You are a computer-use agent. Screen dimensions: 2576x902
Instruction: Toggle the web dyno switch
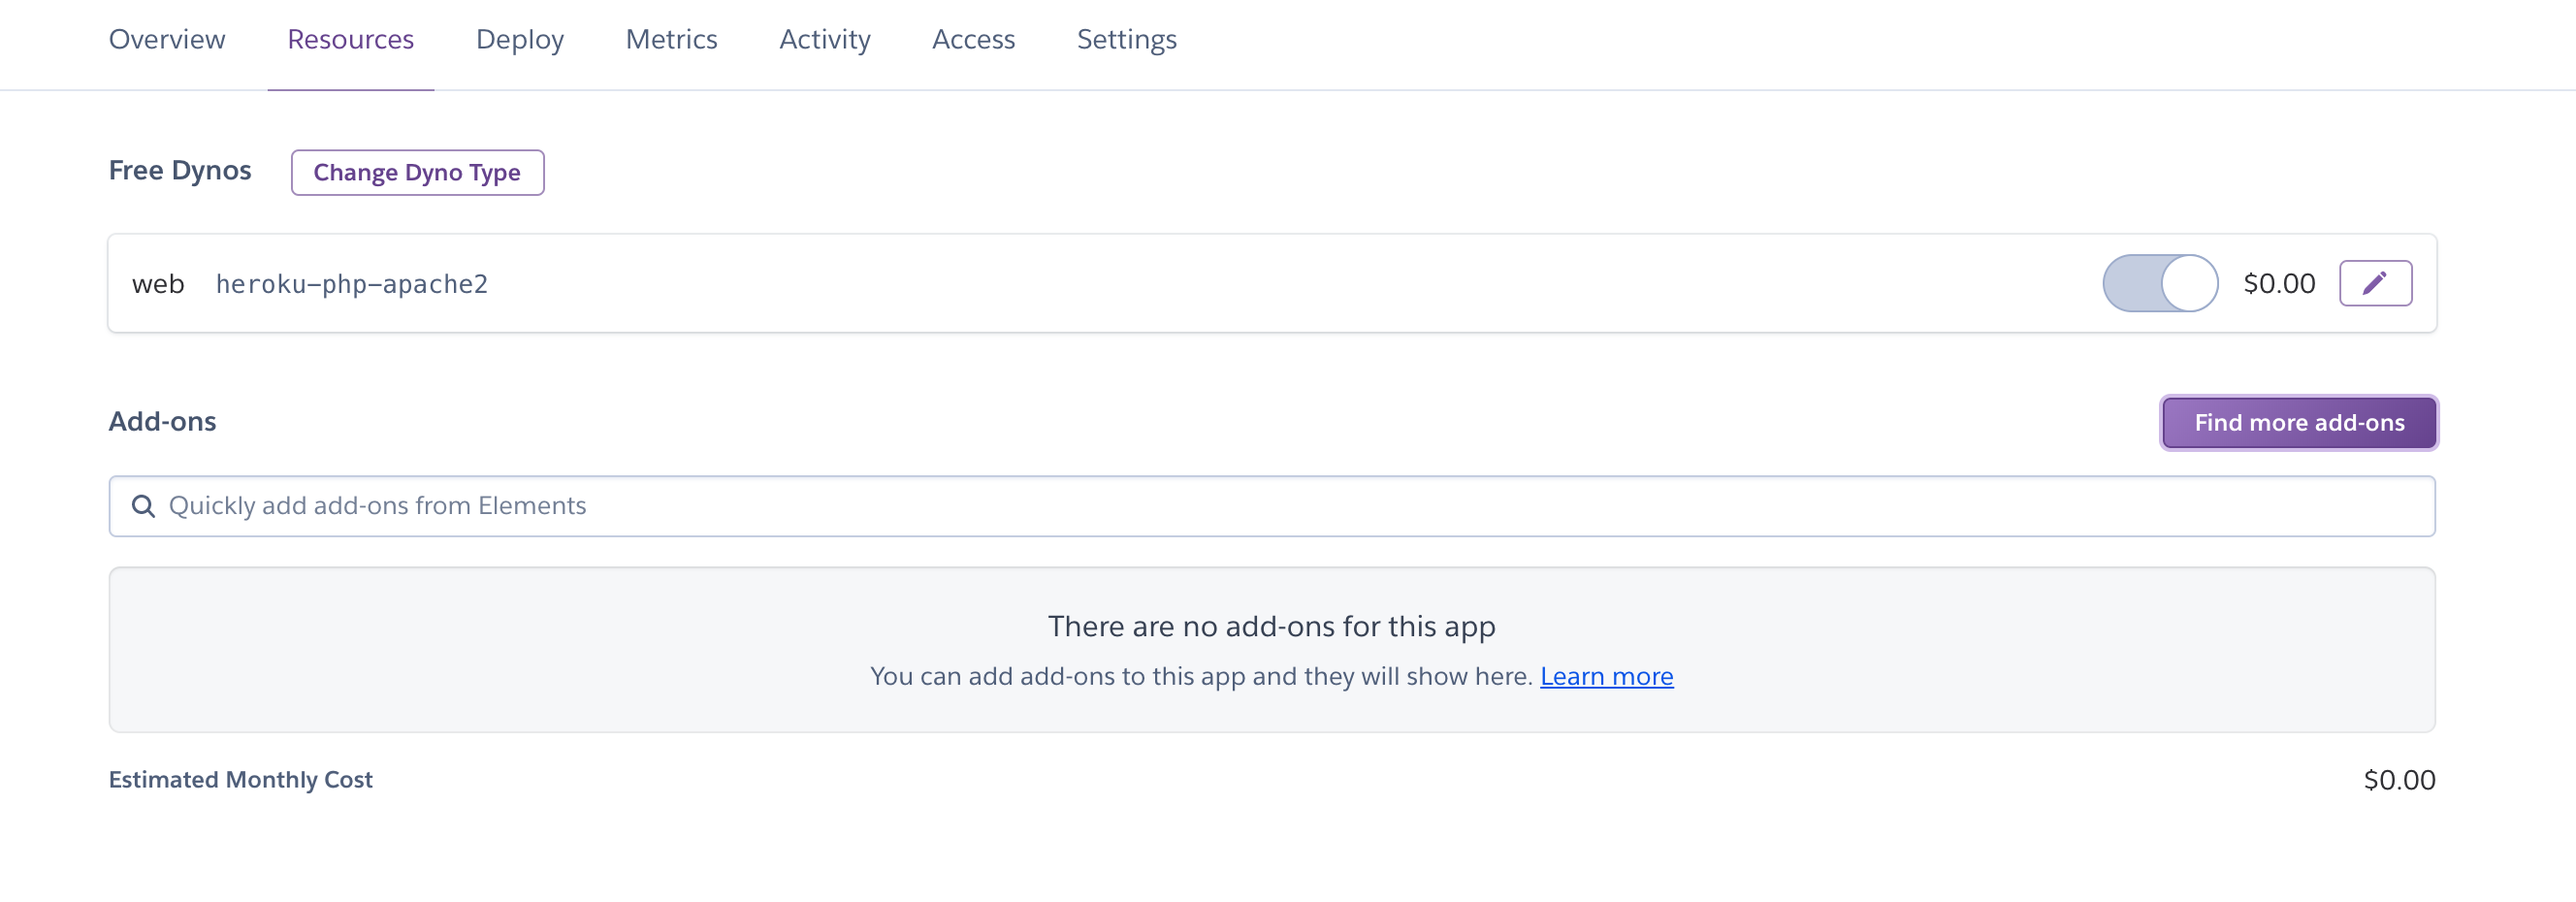click(2159, 283)
